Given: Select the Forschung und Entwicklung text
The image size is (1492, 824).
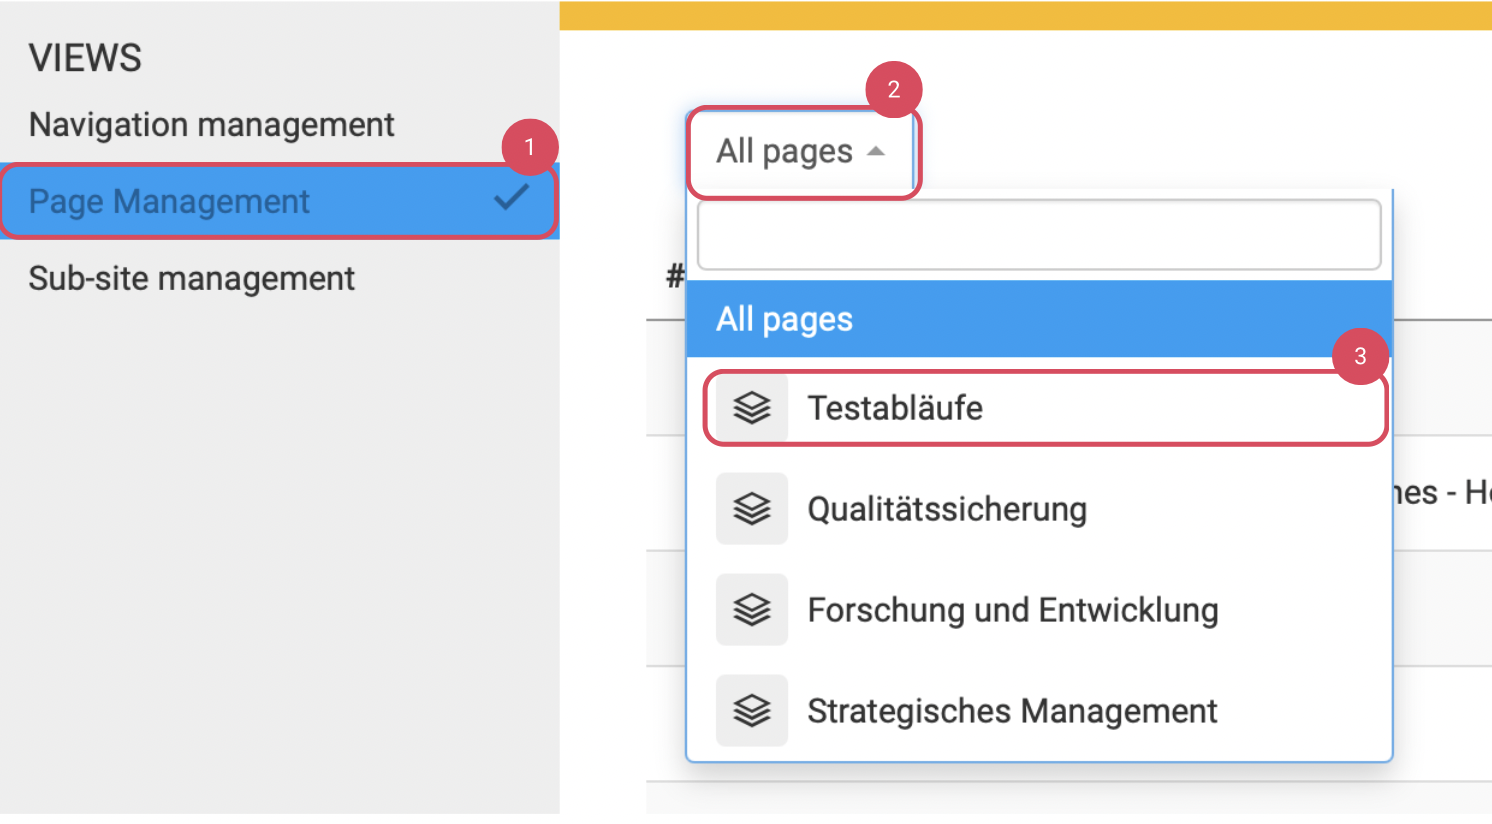Looking at the screenshot, I should point(1012,610).
